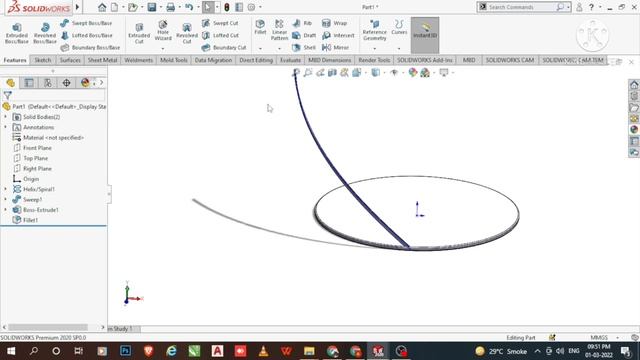Switch to the Evaluate ribbon tab
This screenshot has height=360, width=640.
pos(290,60)
